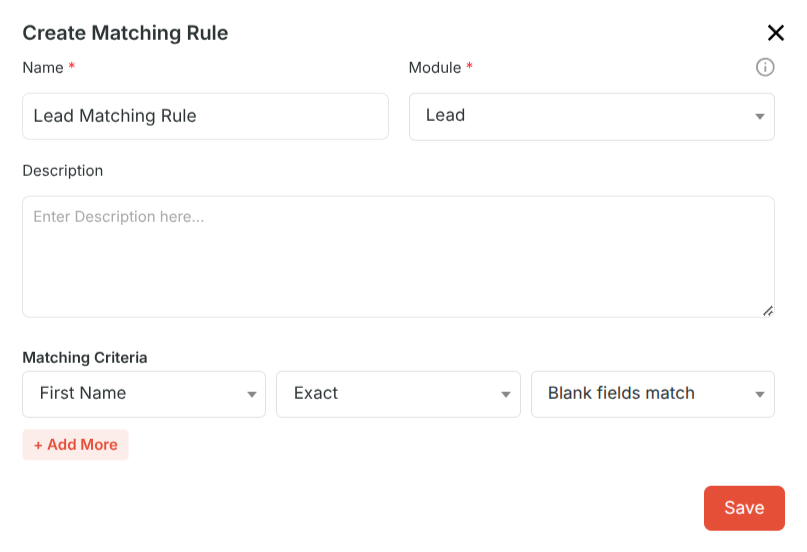Click the info icon beside Module
This screenshot has height=552, width=807.
click(765, 67)
